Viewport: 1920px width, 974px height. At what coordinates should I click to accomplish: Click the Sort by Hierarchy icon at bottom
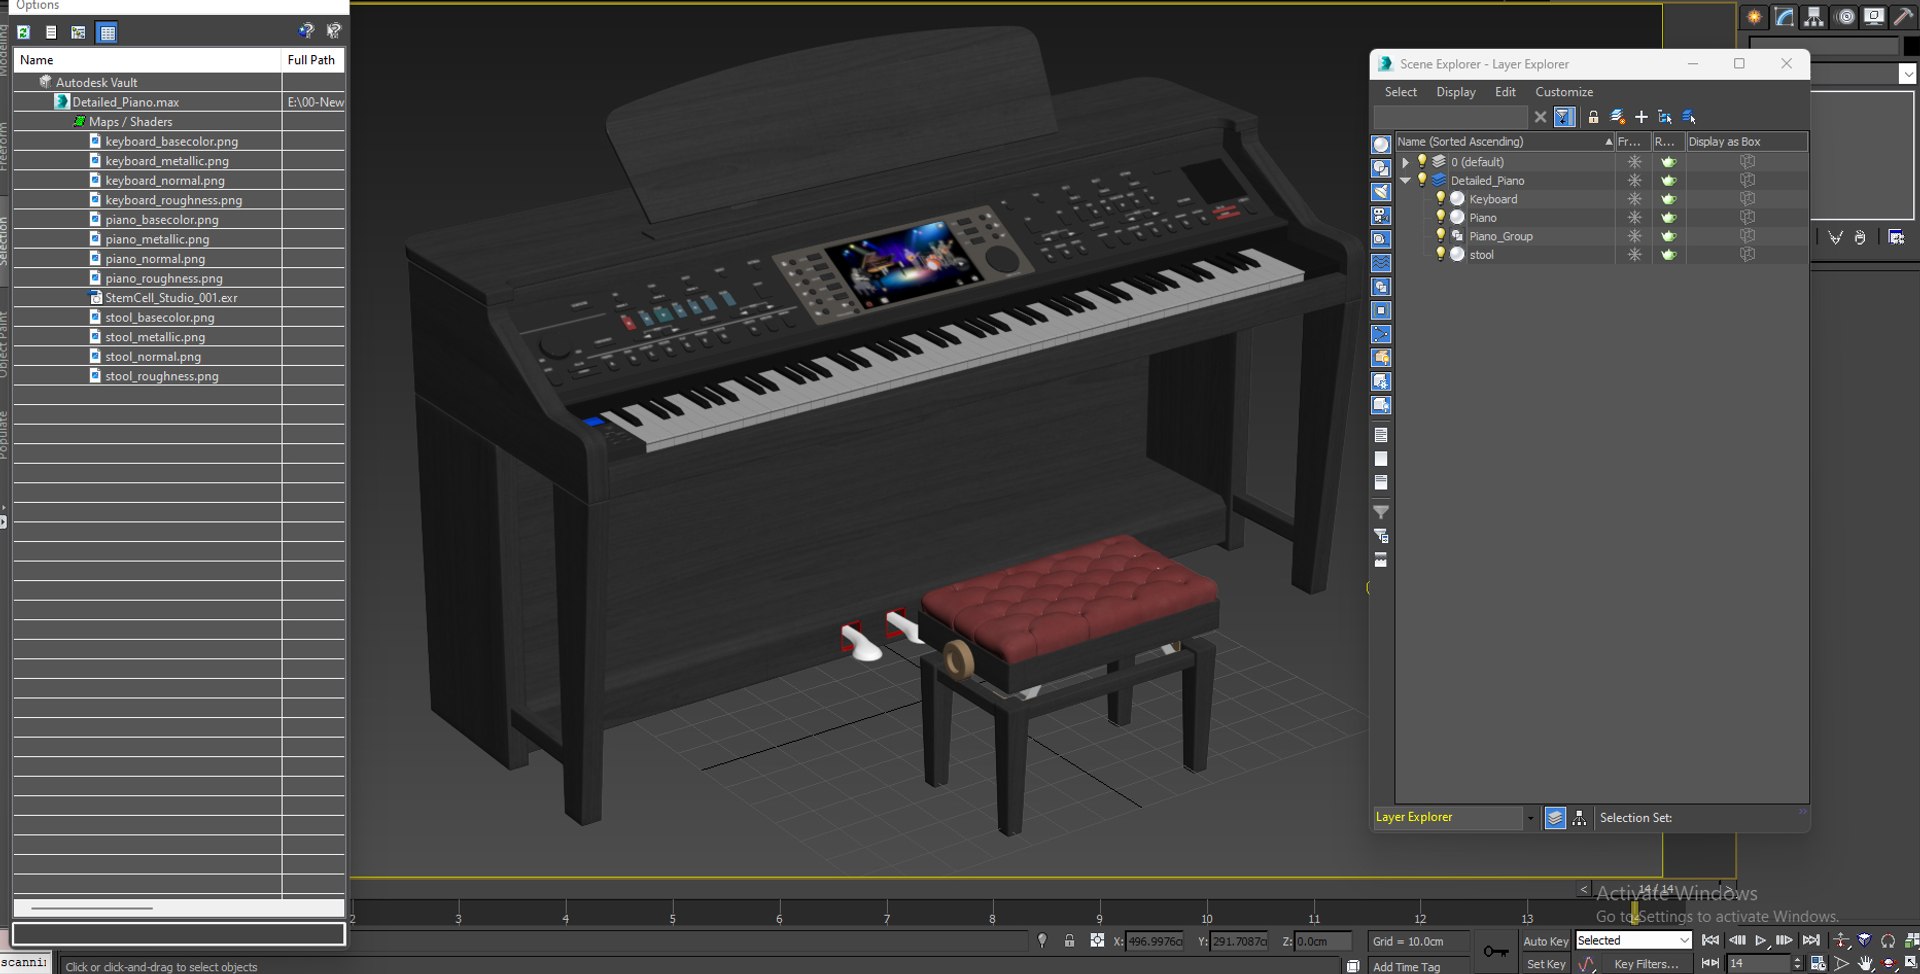(1579, 818)
